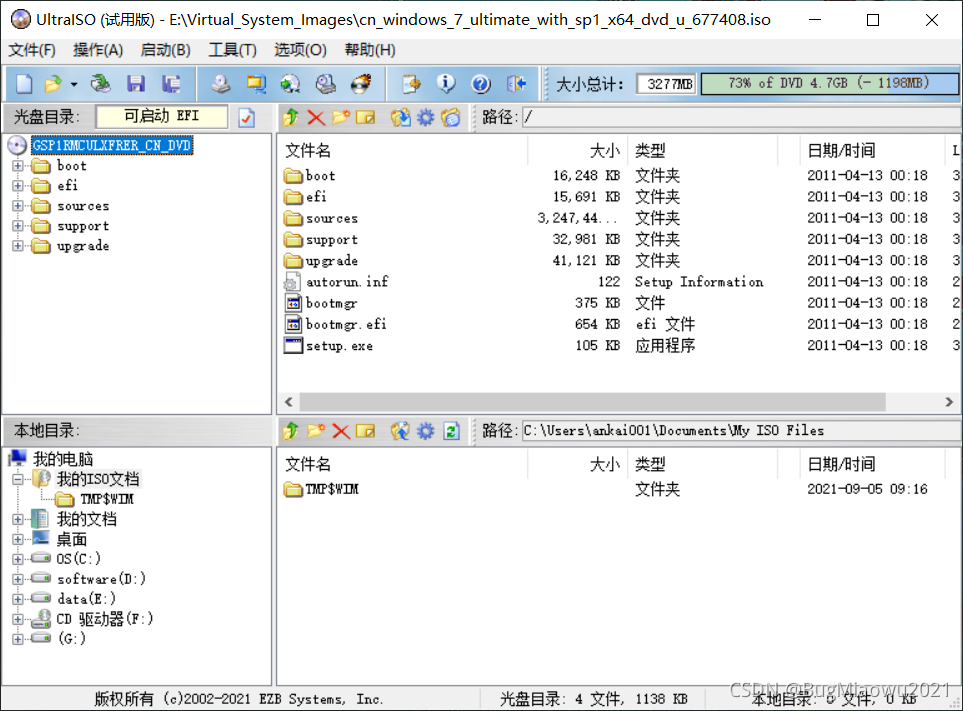Image resolution: width=963 pixels, height=711 pixels.
Task: Expand the upgrade folder in the ISO tree
Action: click(x=18, y=246)
